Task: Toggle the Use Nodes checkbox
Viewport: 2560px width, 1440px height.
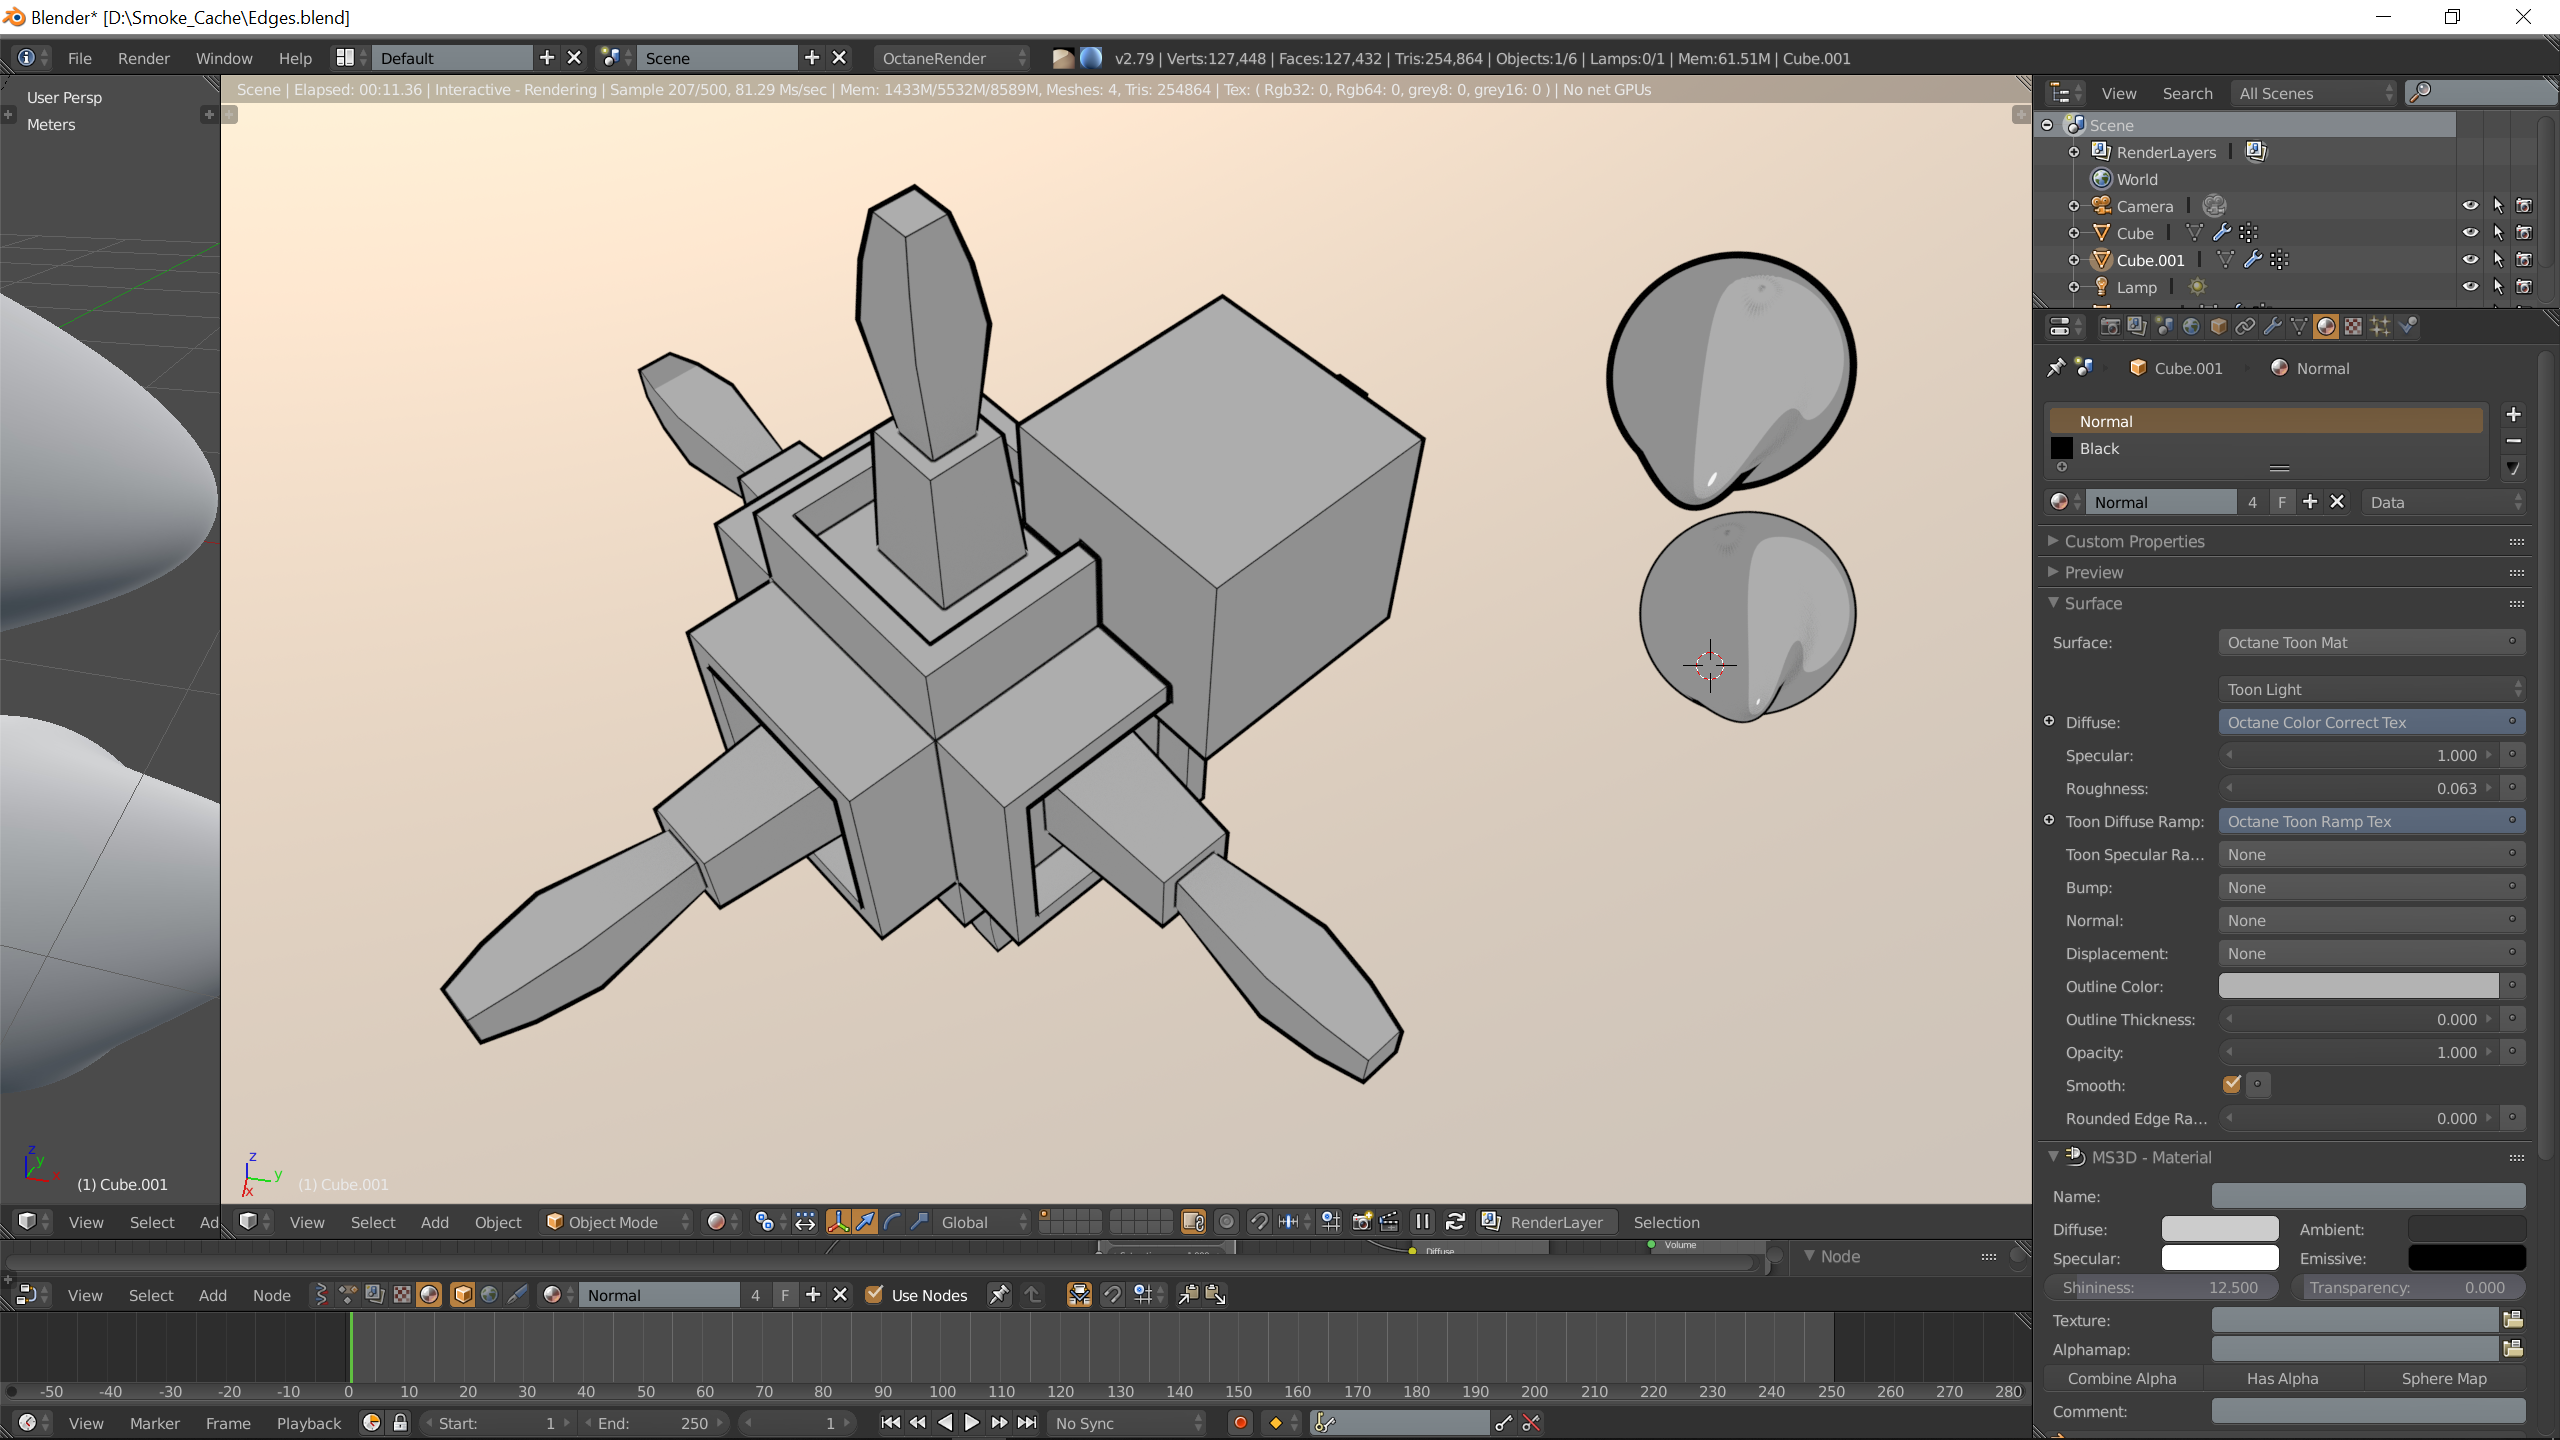Action: (874, 1295)
